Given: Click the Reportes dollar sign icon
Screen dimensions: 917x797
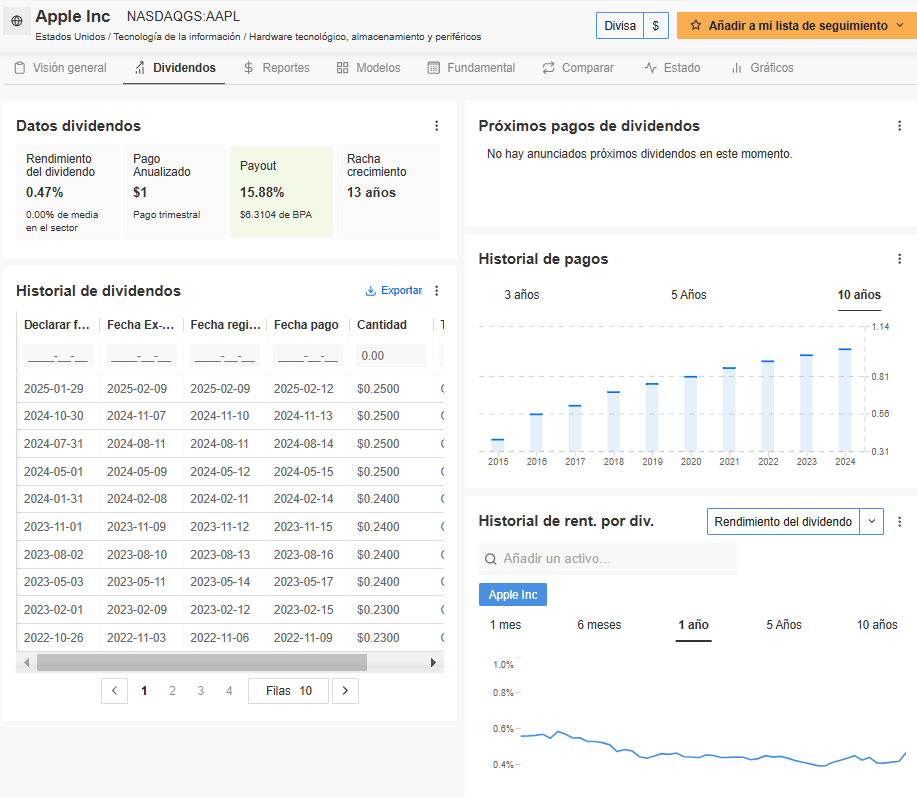Looking at the screenshot, I should click(249, 68).
